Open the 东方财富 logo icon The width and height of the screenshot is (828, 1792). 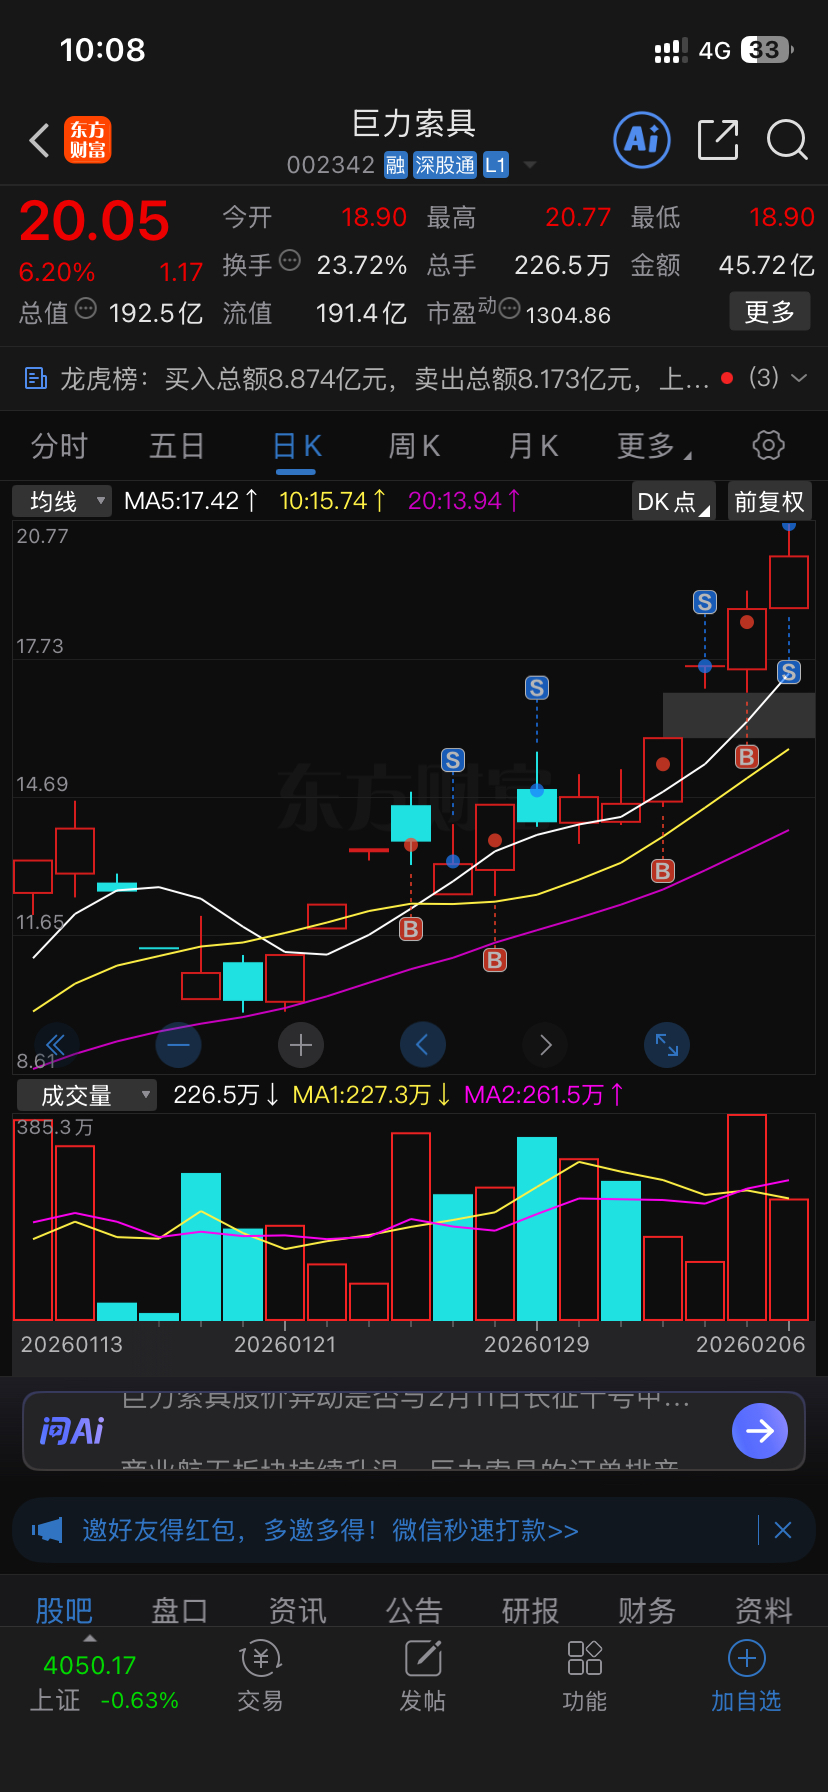pos(88,140)
